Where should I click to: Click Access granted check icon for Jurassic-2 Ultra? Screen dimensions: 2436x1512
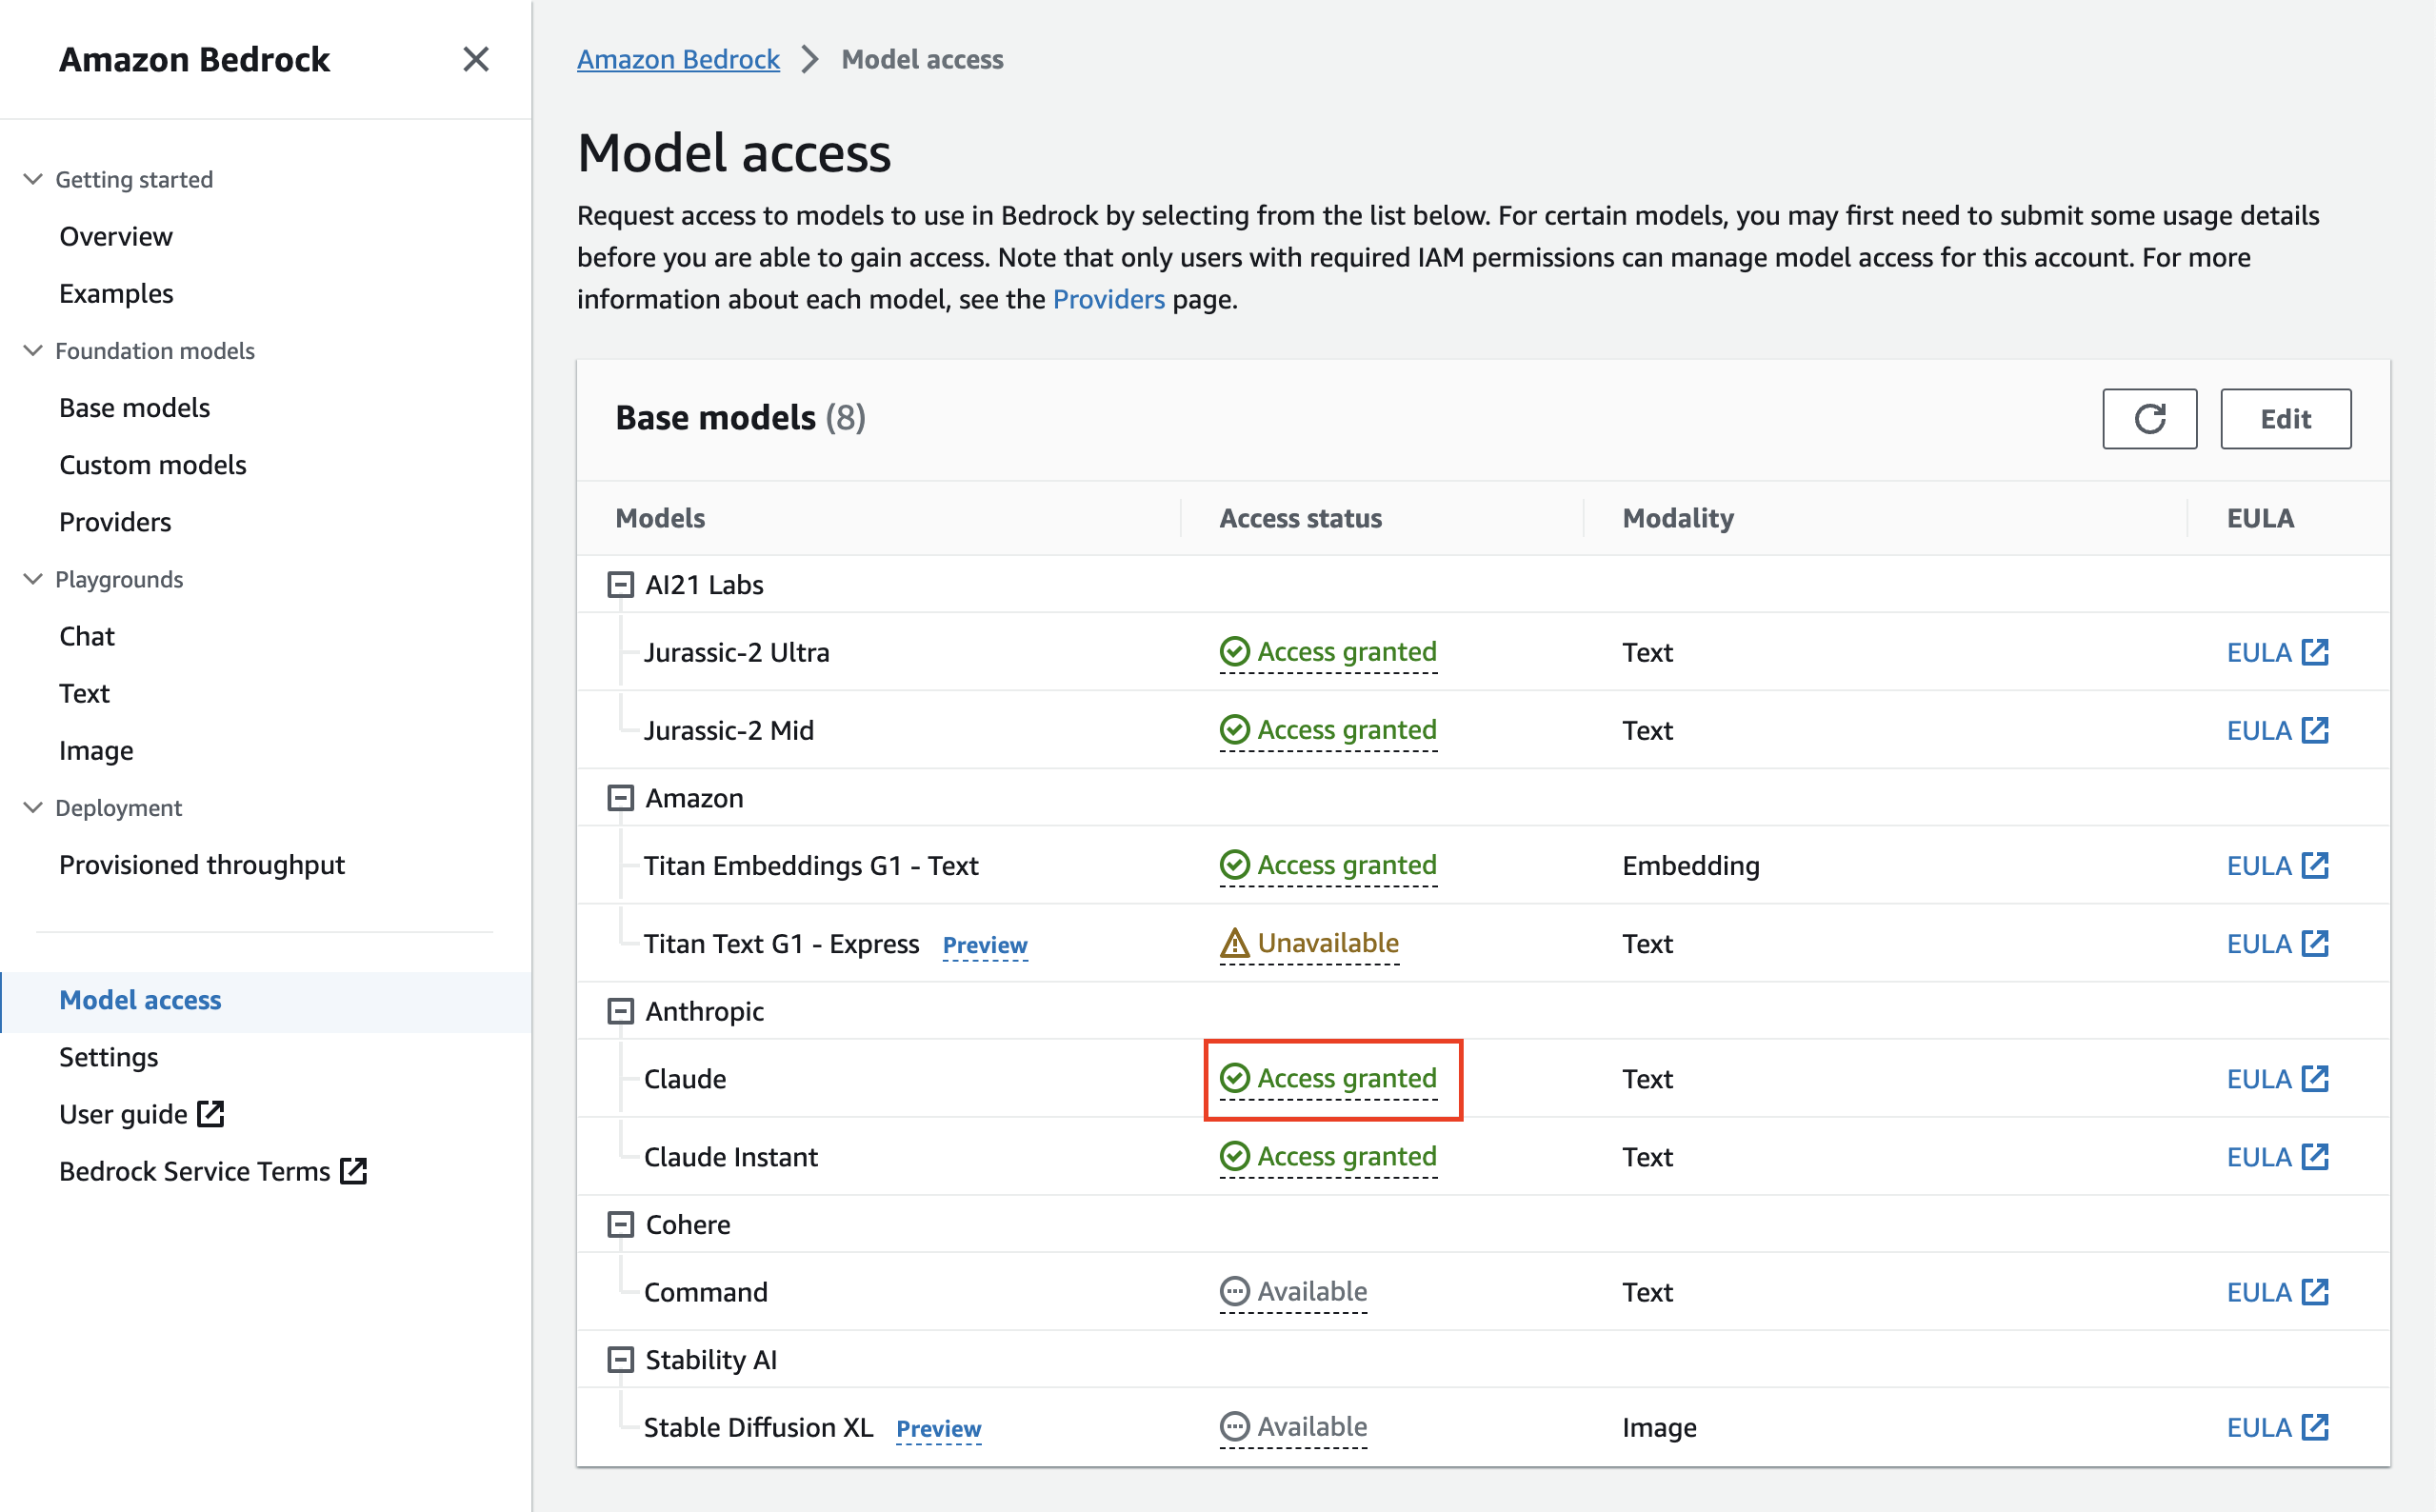[x=1234, y=652]
